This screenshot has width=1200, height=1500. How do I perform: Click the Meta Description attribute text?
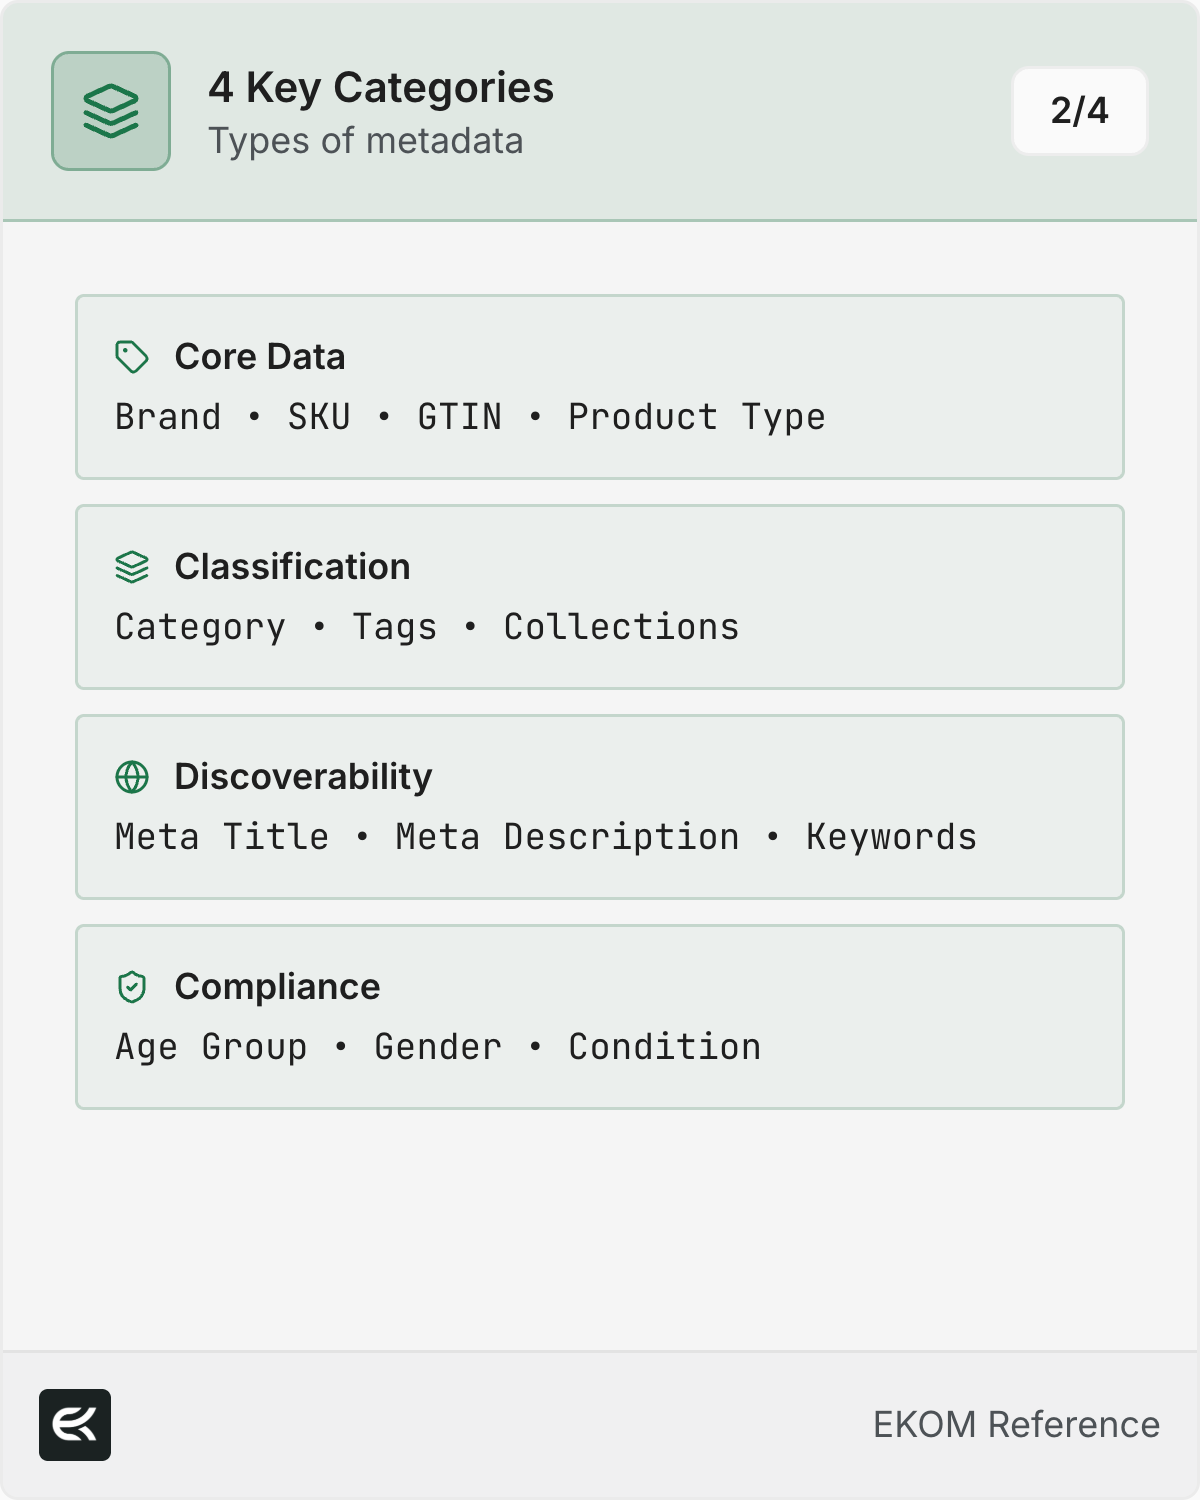click(x=567, y=837)
